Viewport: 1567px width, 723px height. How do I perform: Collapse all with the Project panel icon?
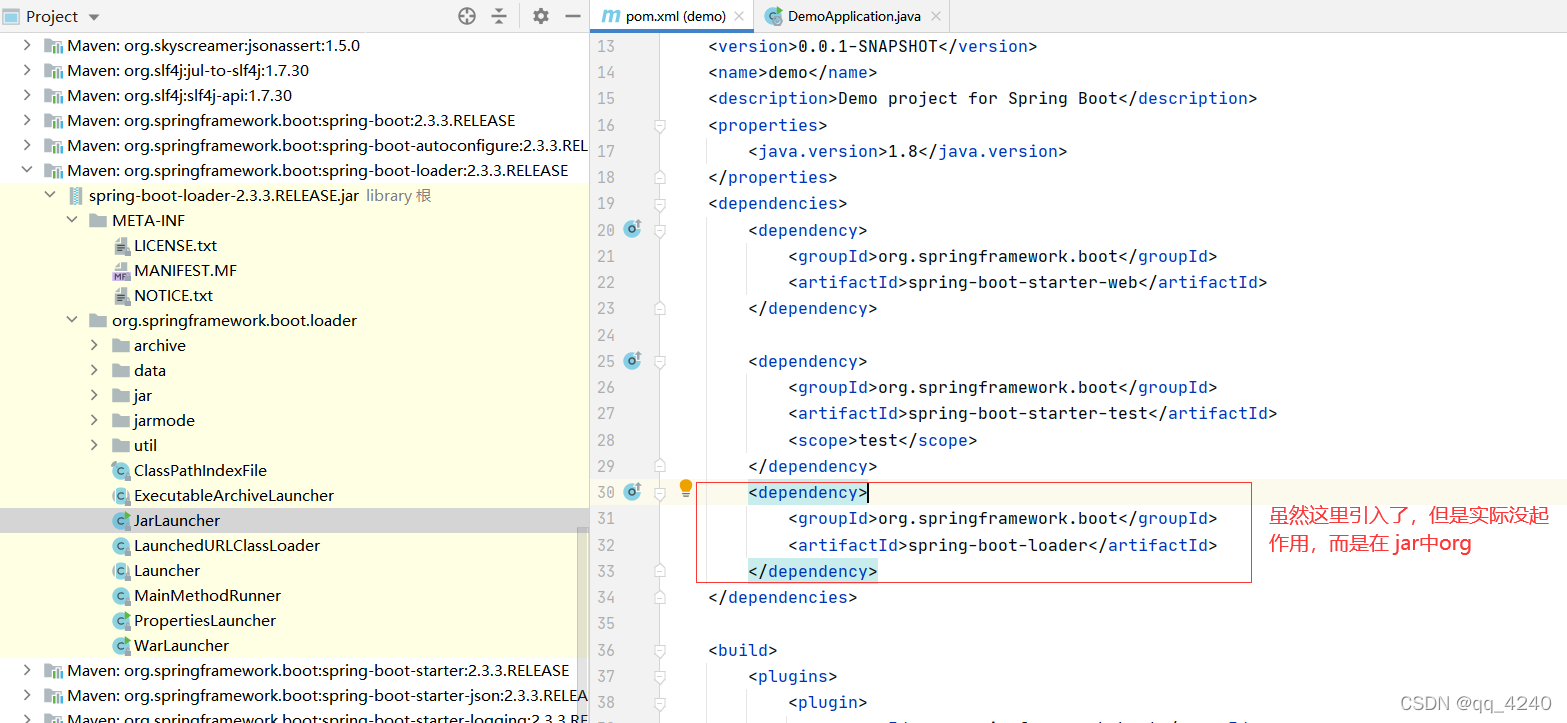point(499,16)
